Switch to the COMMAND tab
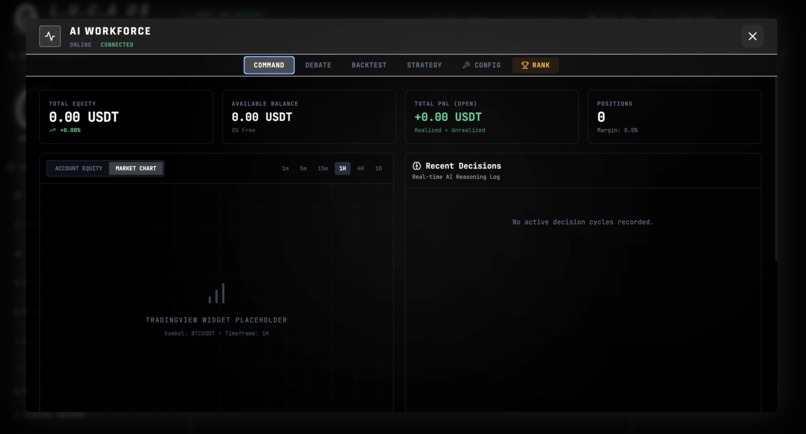The image size is (806, 434). [269, 65]
